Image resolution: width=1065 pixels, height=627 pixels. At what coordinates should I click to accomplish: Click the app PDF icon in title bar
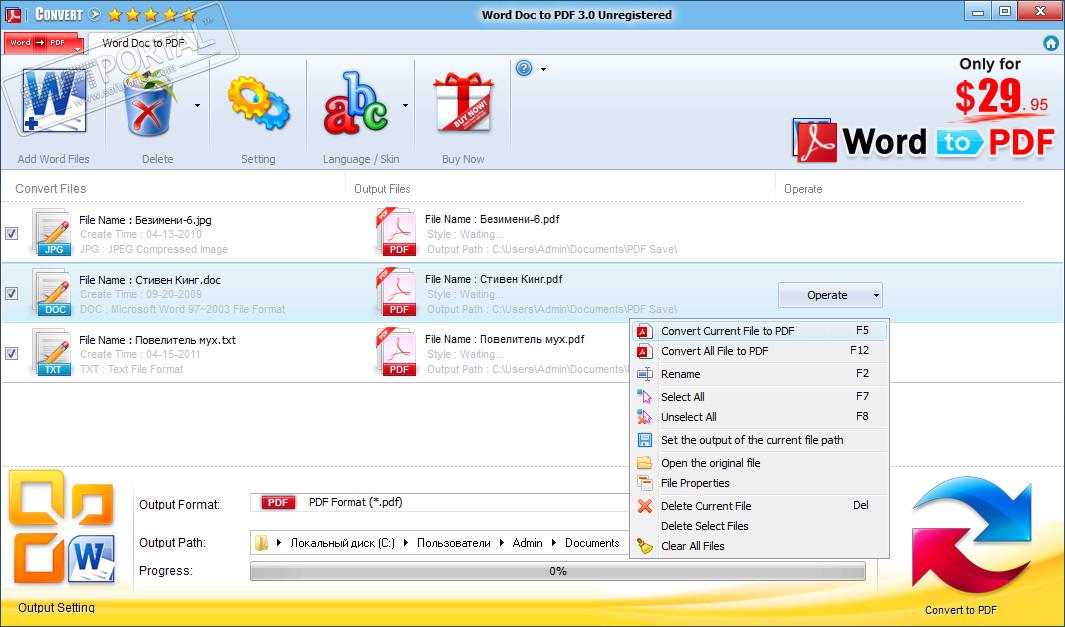[13, 14]
